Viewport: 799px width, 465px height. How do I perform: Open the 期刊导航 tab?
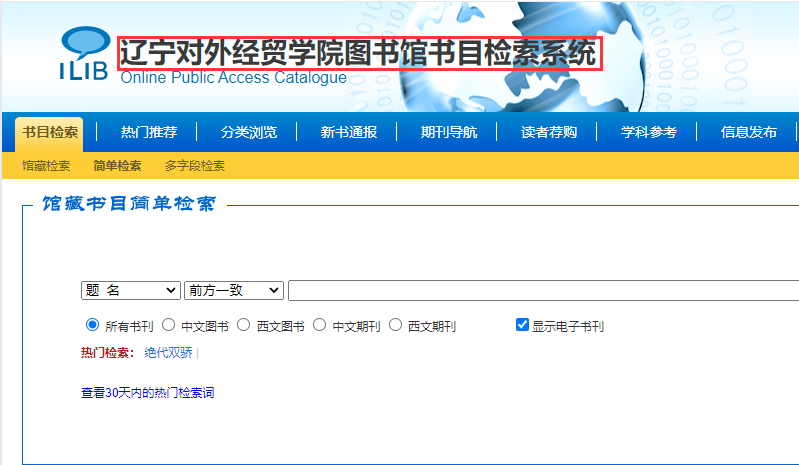tap(448, 132)
